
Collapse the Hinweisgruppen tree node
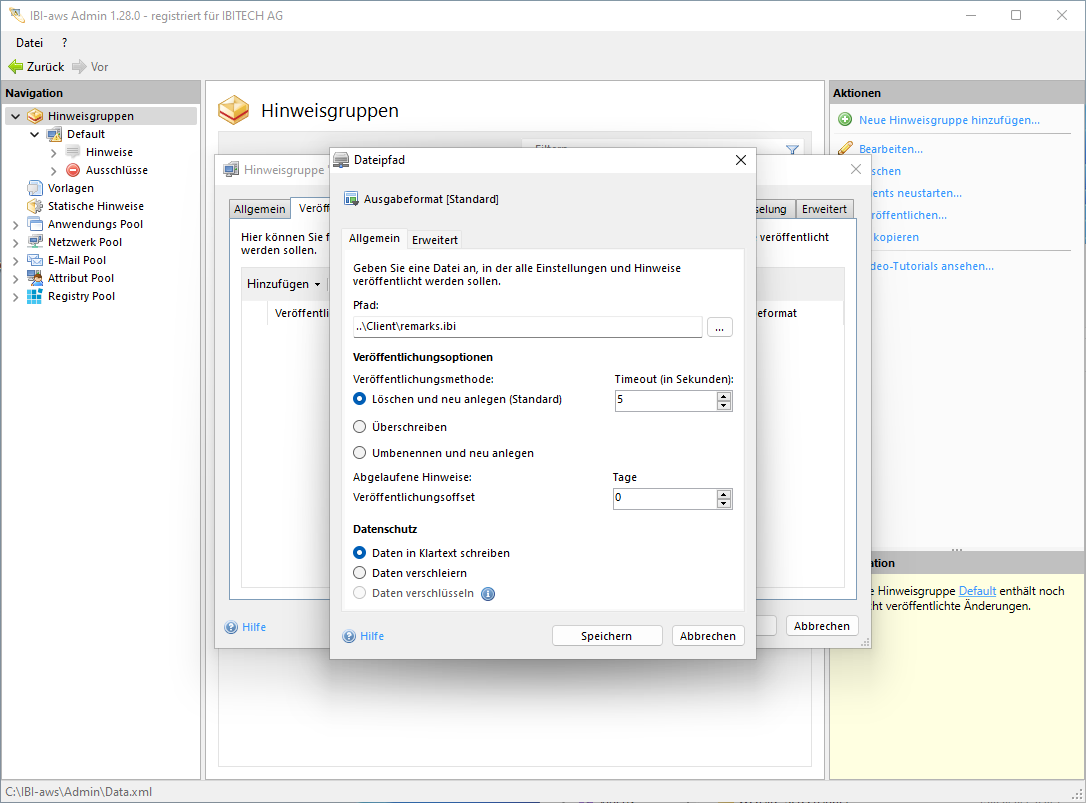coord(15,116)
